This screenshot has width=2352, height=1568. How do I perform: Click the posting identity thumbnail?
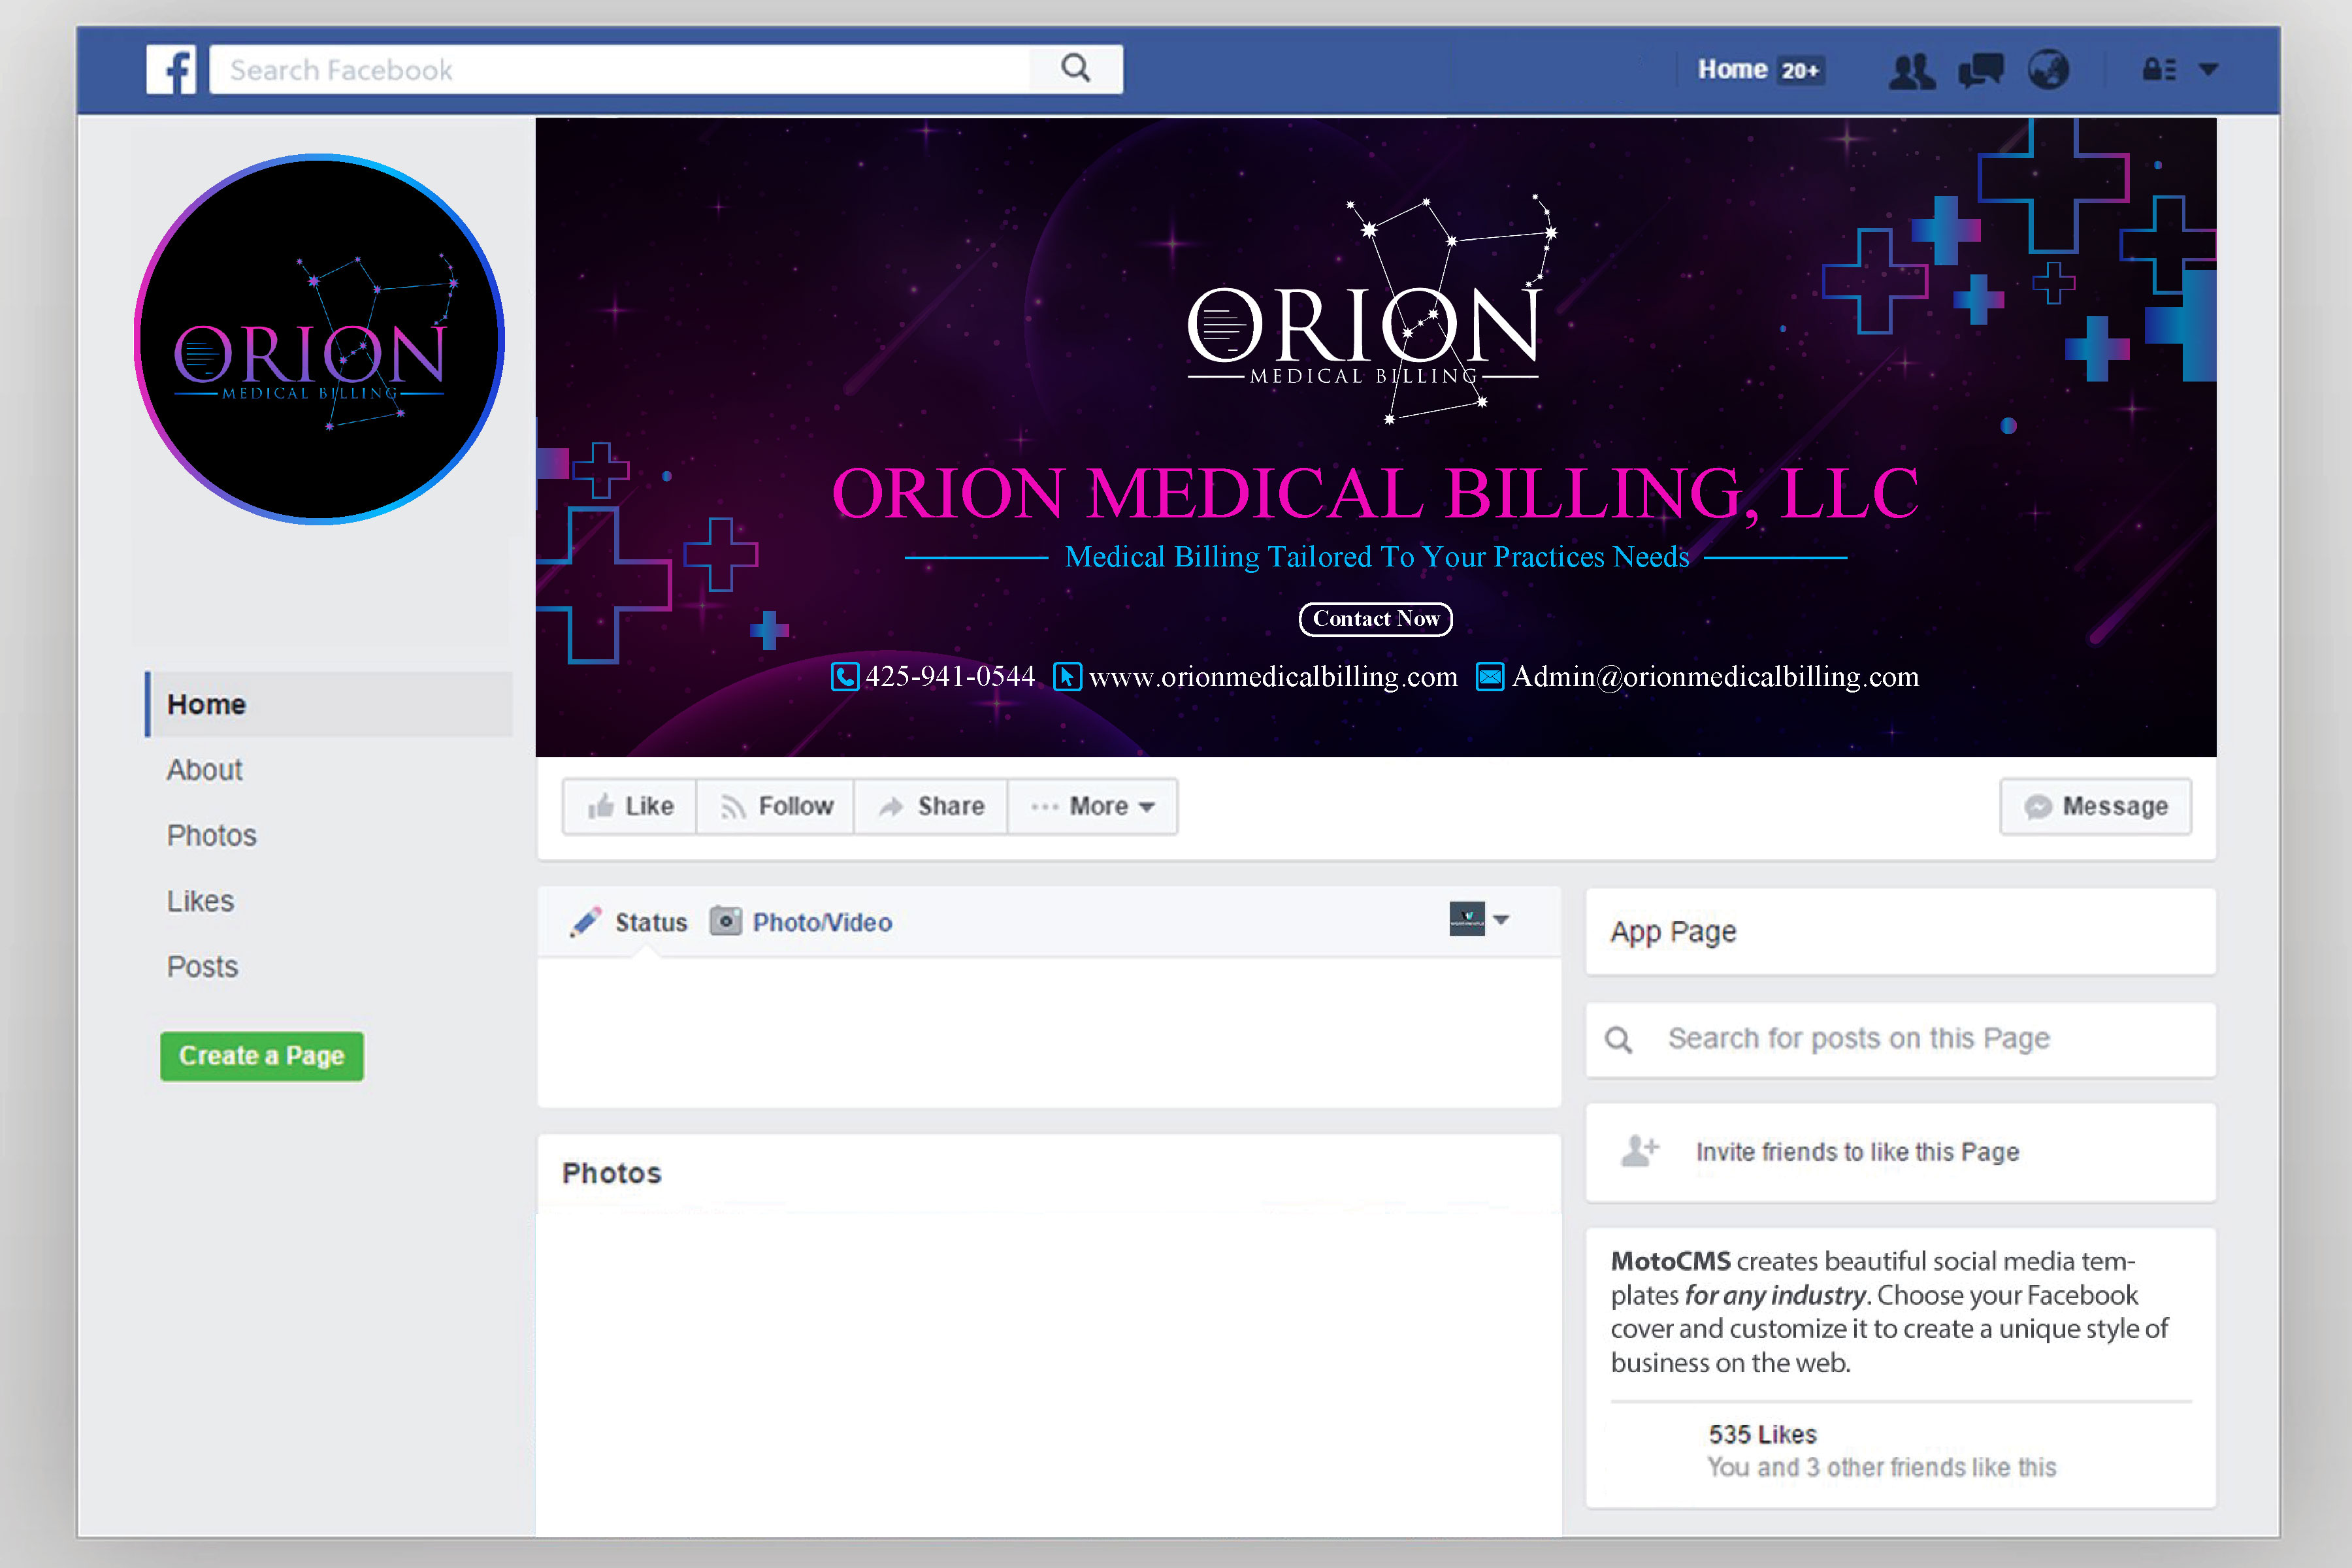pyautogui.click(x=1467, y=918)
